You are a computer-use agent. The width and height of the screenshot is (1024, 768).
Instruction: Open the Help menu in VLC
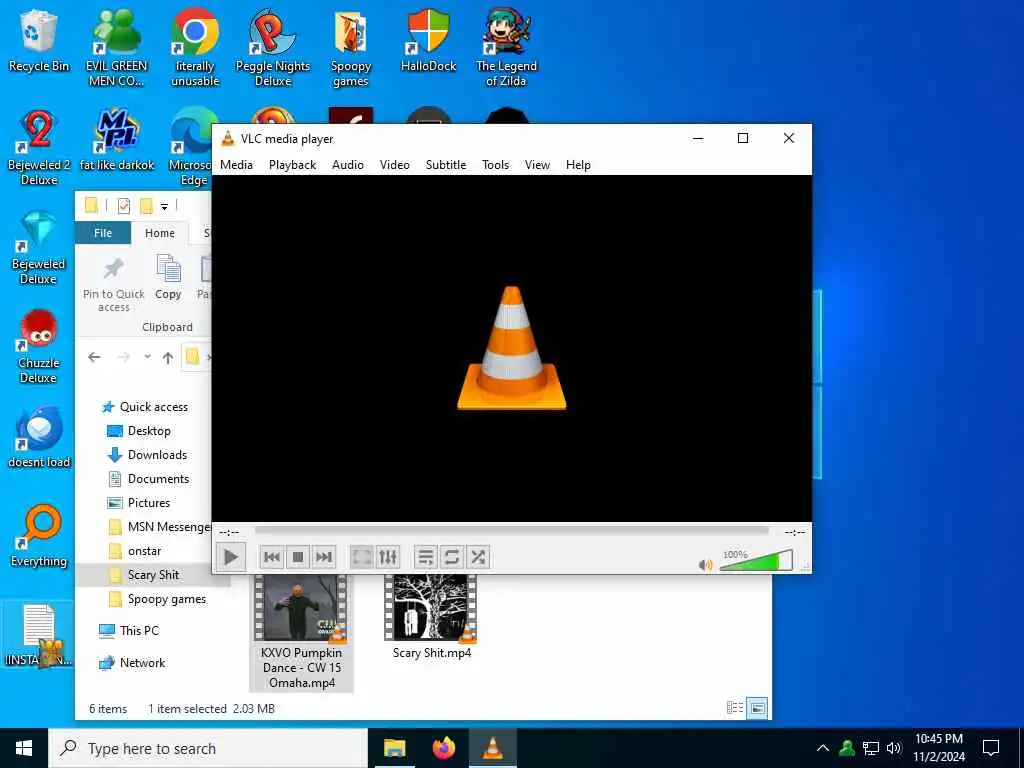pos(579,165)
